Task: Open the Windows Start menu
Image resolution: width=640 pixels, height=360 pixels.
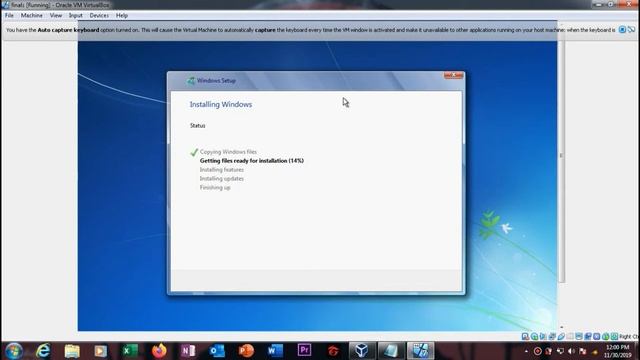Action: (x=13, y=351)
